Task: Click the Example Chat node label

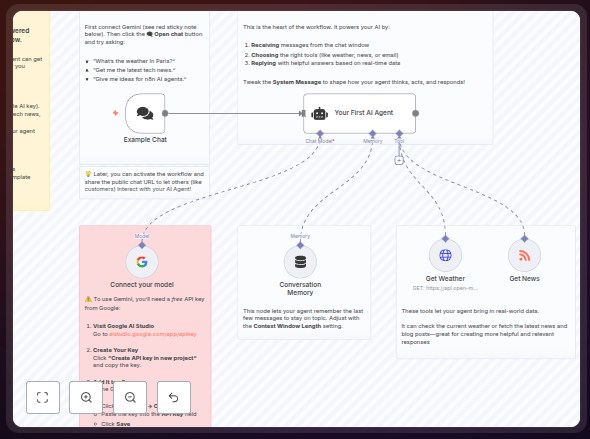Action: (x=145, y=140)
